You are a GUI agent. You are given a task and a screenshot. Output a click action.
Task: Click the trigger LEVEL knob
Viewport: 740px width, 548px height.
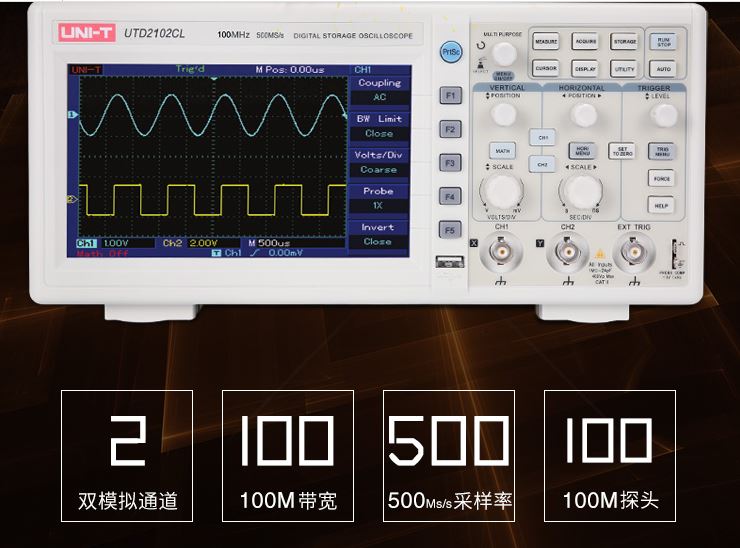[x=664, y=115]
